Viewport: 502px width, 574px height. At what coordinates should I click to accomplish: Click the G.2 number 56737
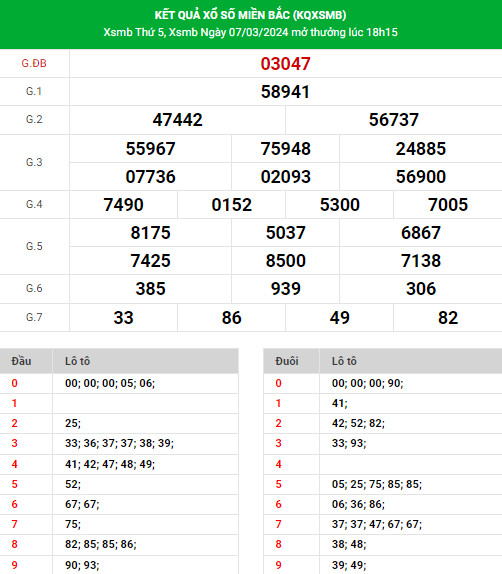pyautogui.click(x=394, y=120)
